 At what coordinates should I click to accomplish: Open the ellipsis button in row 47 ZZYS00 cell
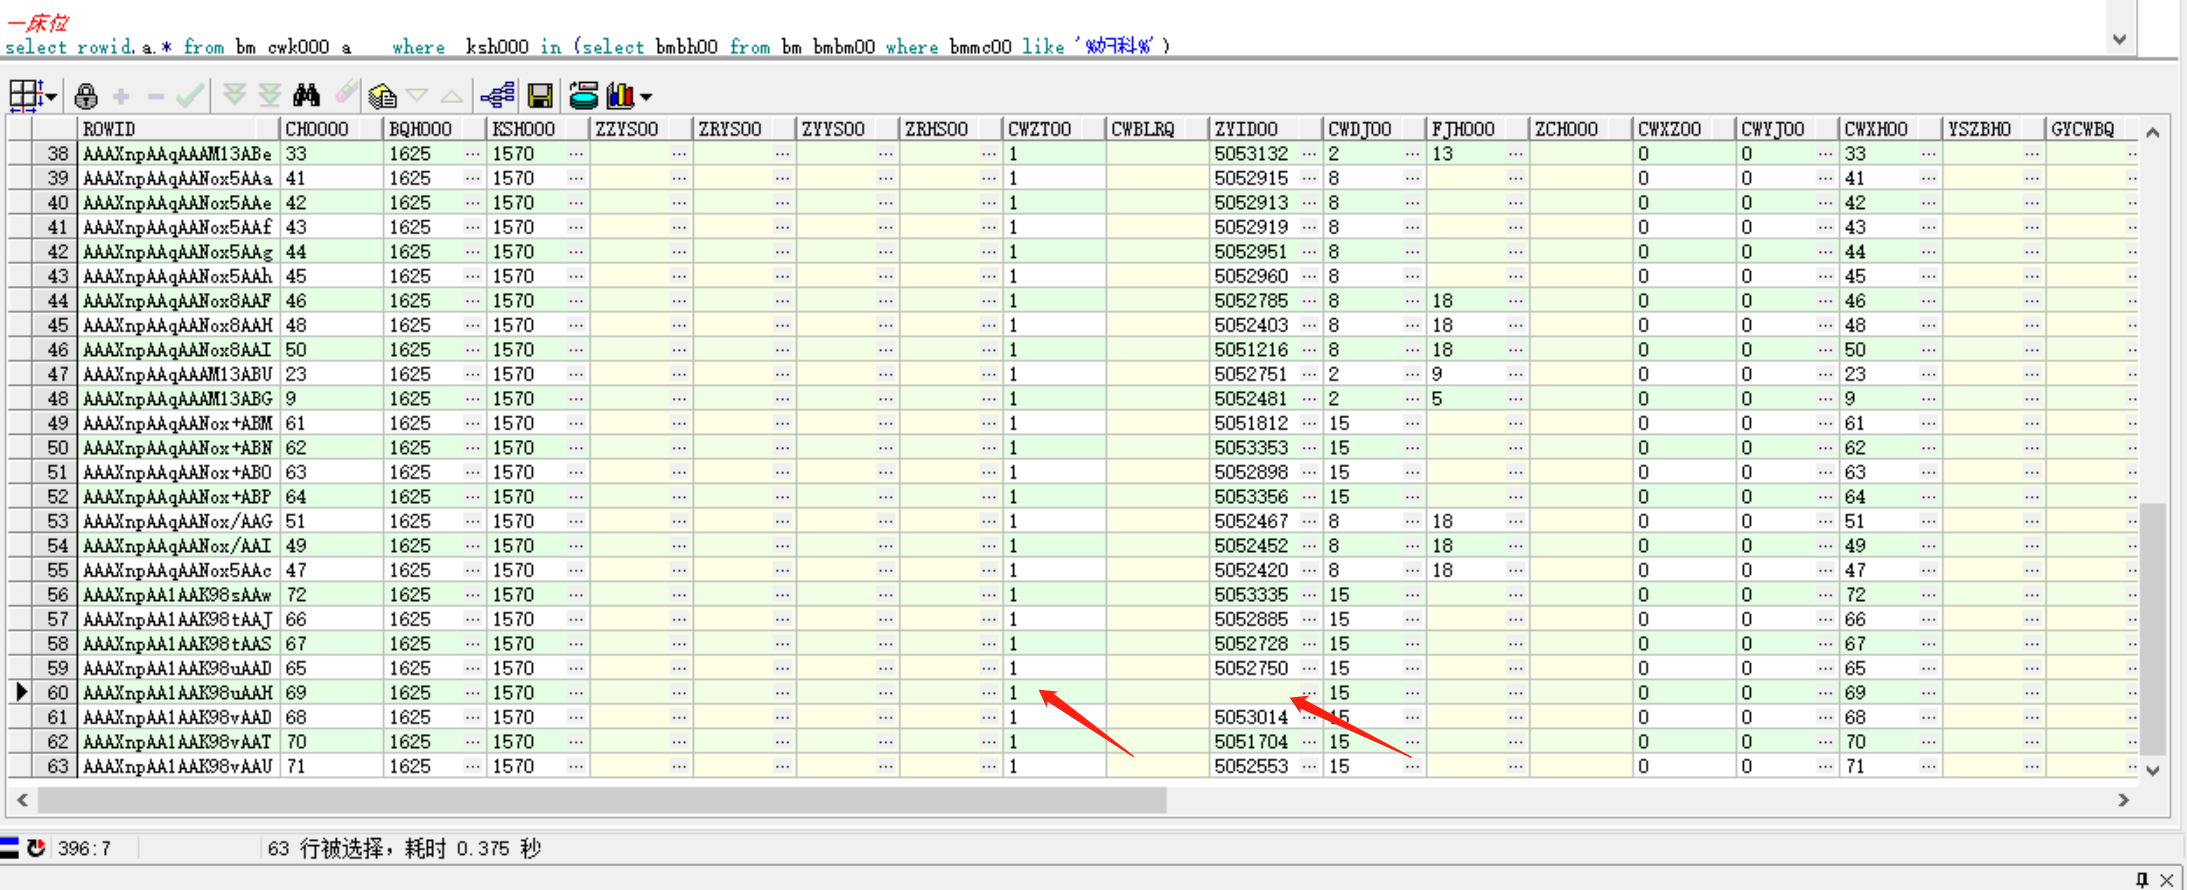point(679,374)
